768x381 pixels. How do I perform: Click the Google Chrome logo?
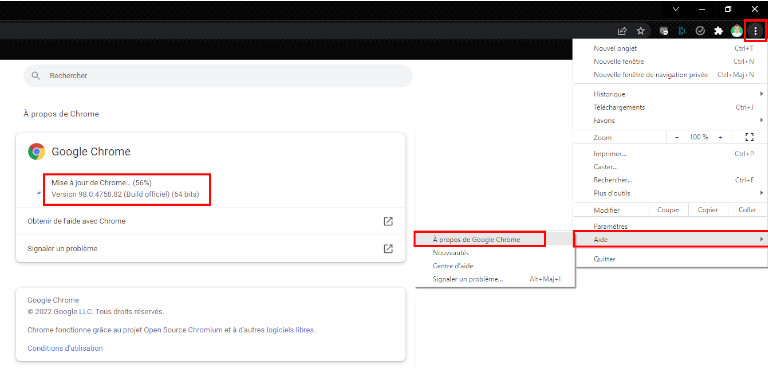(x=37, y=152)
